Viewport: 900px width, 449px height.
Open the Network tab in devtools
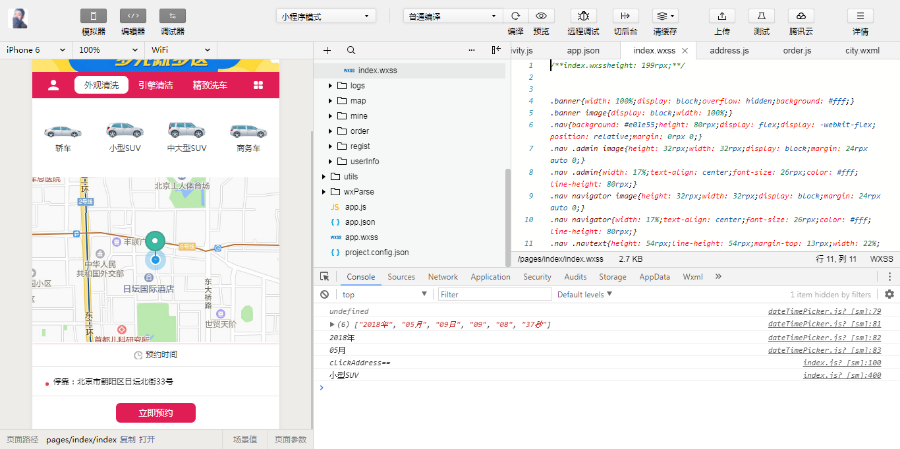(442, 277)
